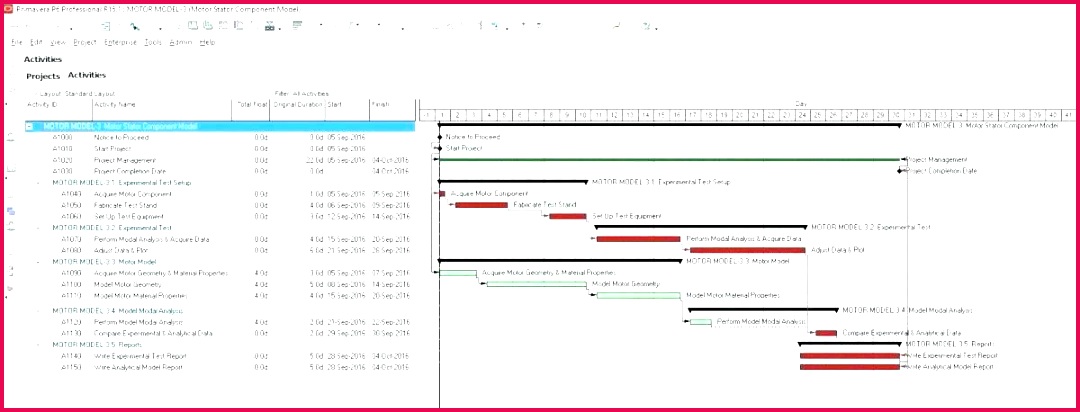Viewport: 1080px width, 412px height.
Task: Click the green-tipped tool icon in toolbar
Action: pyautogui.click(x=135, y=26)
